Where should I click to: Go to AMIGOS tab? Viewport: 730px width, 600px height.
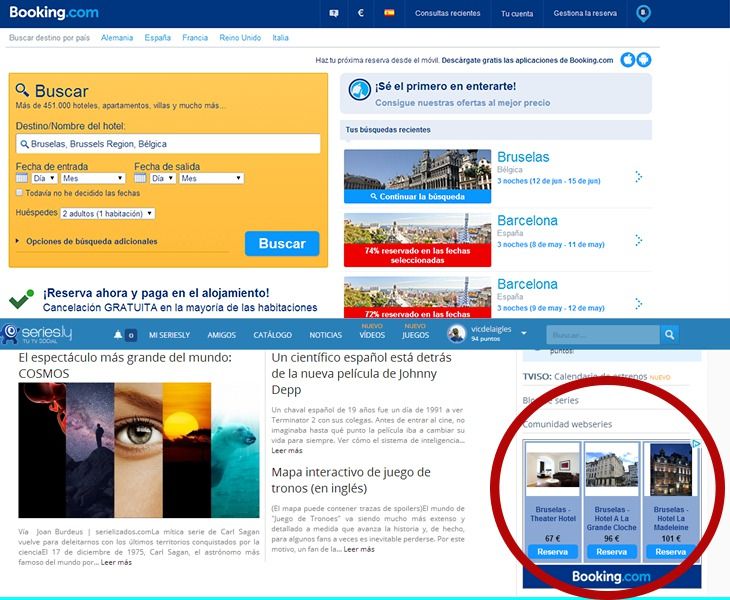222,335
